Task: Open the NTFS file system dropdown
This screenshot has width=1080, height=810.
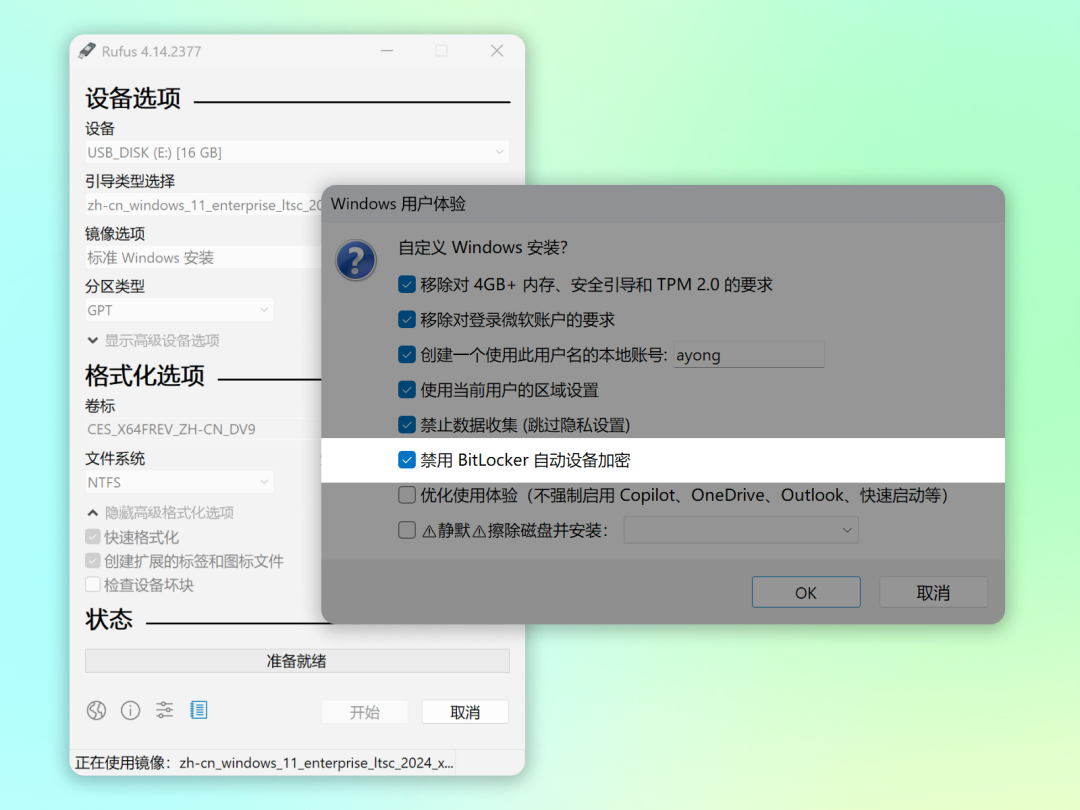Action: [179, 482]
